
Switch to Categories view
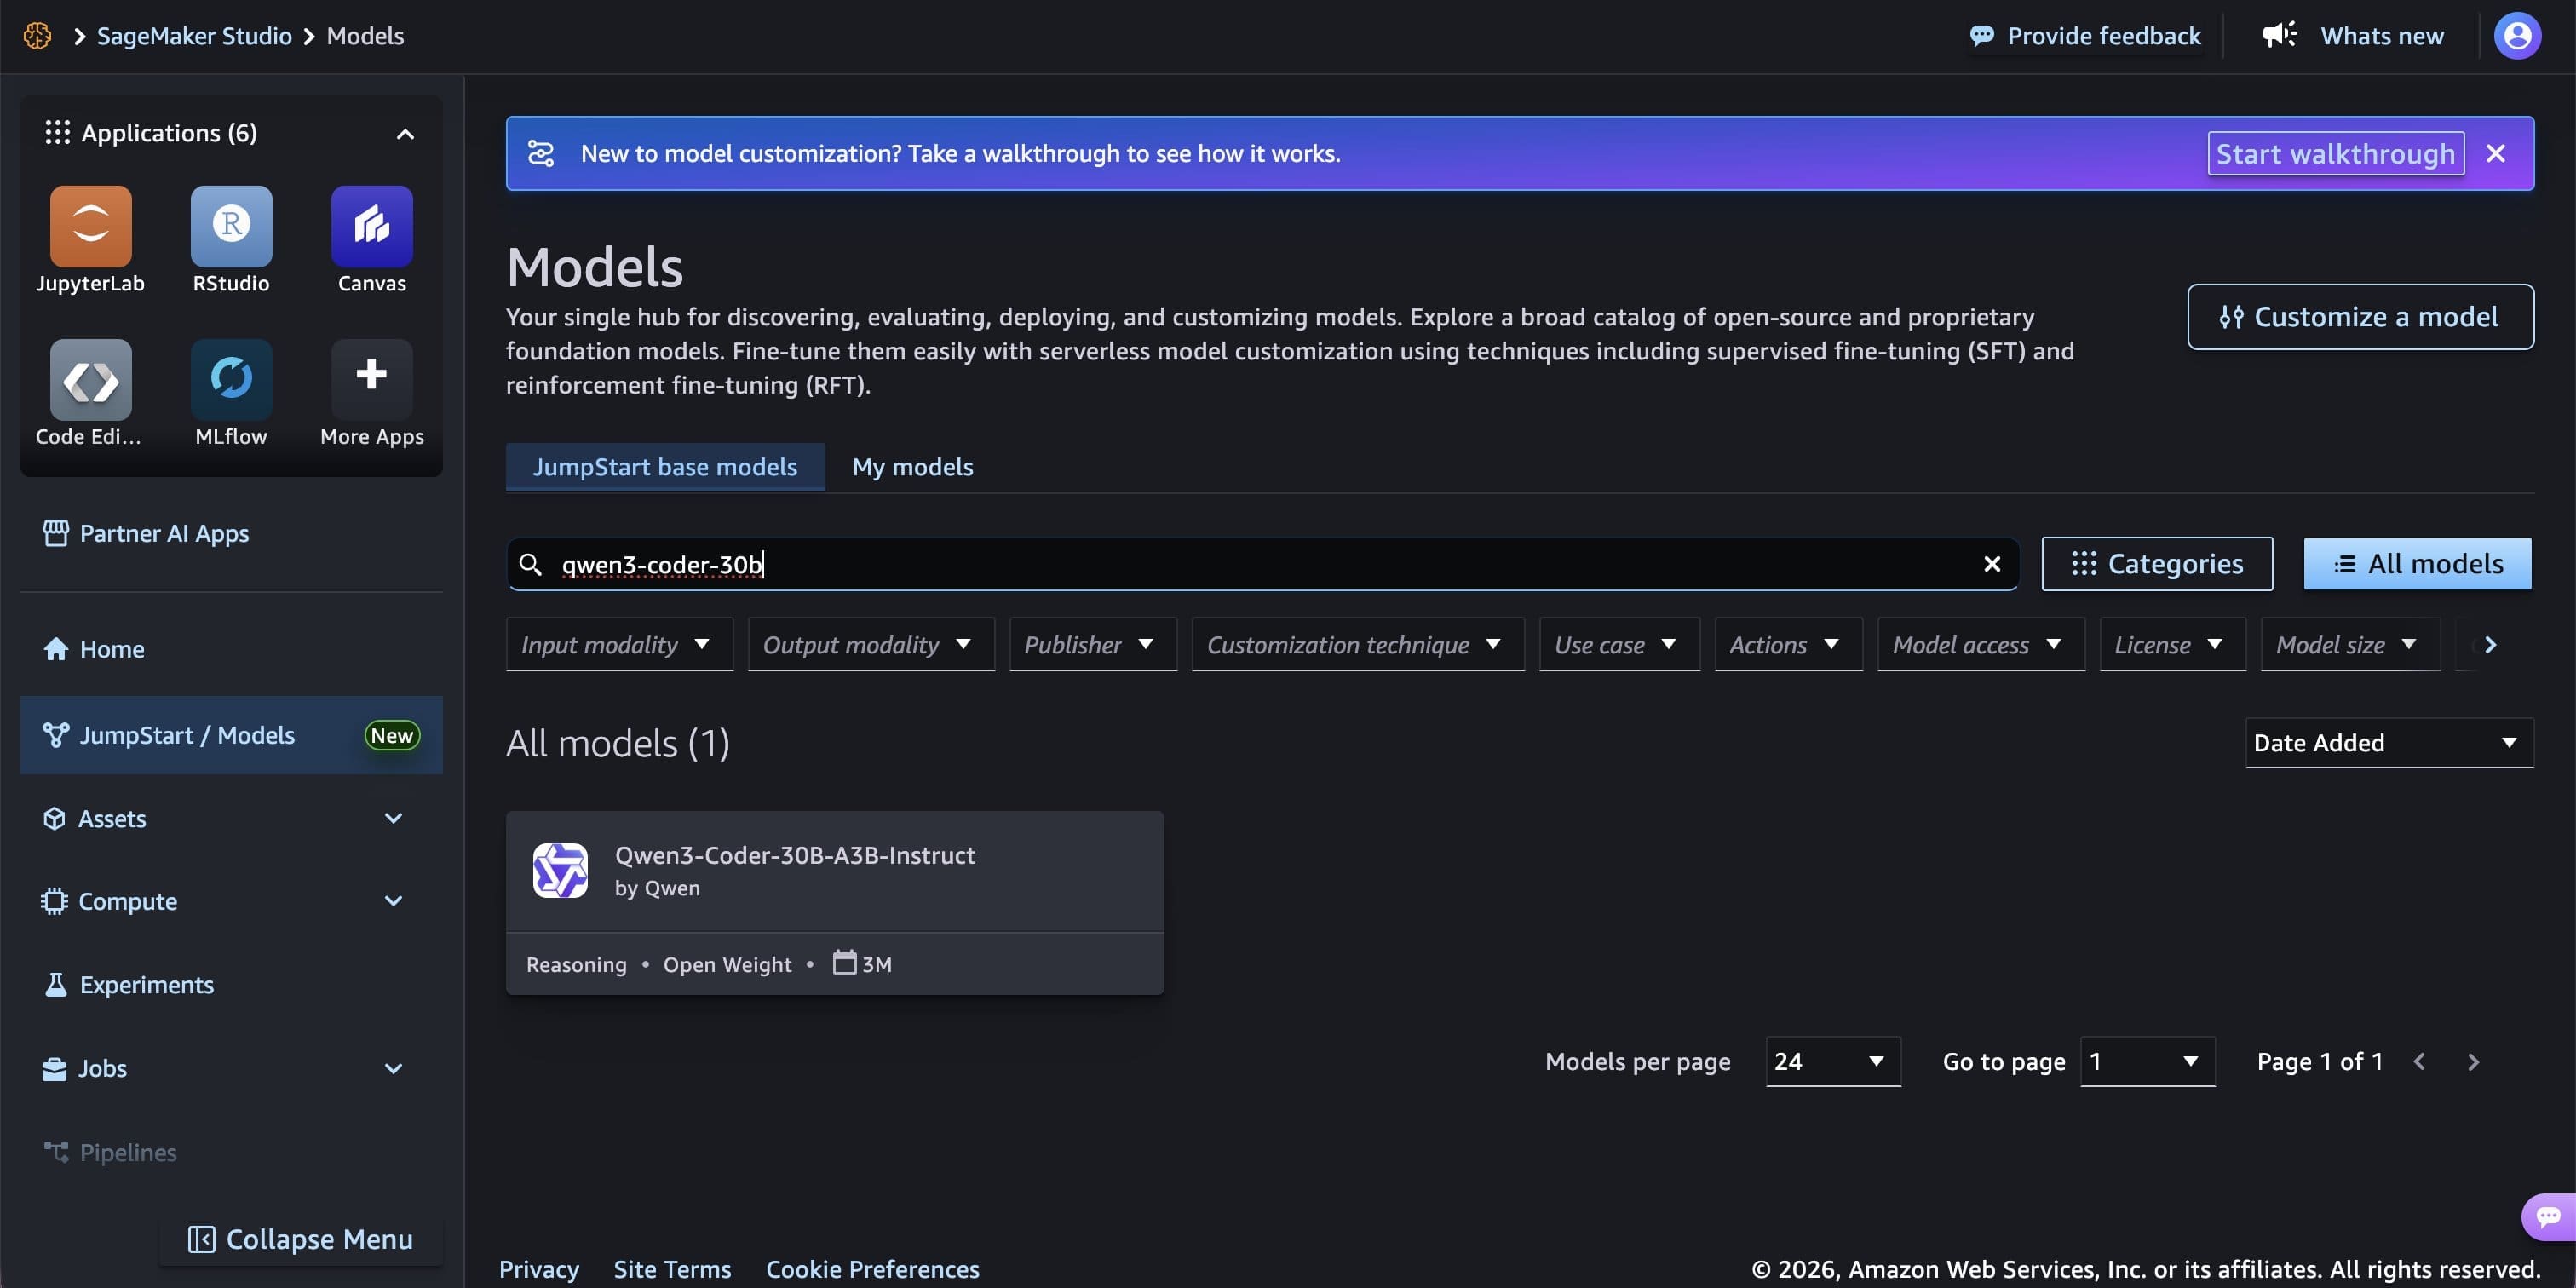click(2157, 564)
